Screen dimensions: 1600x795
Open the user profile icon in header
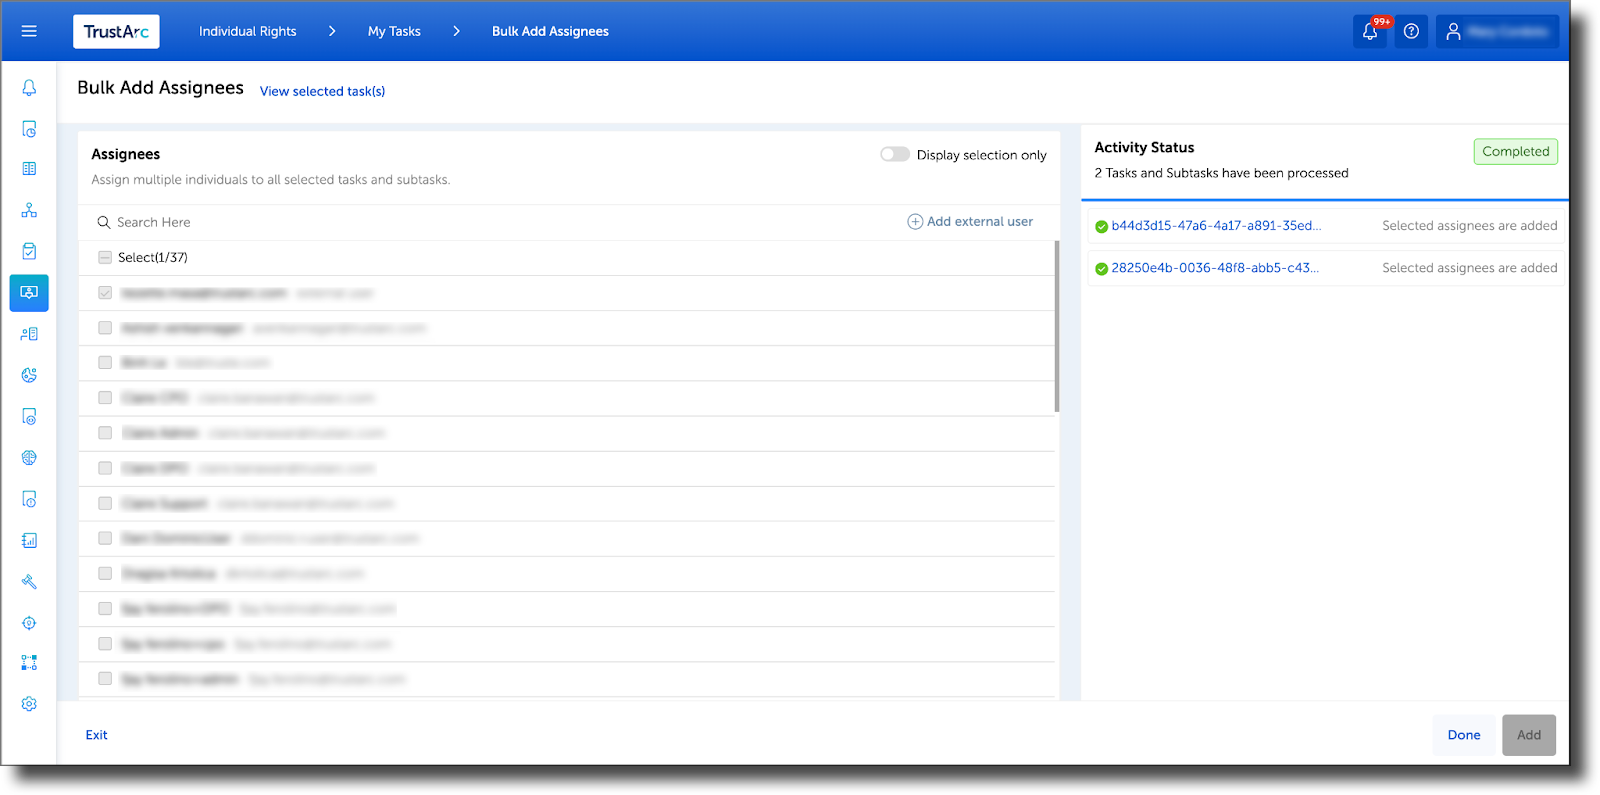coord(1453,31)
